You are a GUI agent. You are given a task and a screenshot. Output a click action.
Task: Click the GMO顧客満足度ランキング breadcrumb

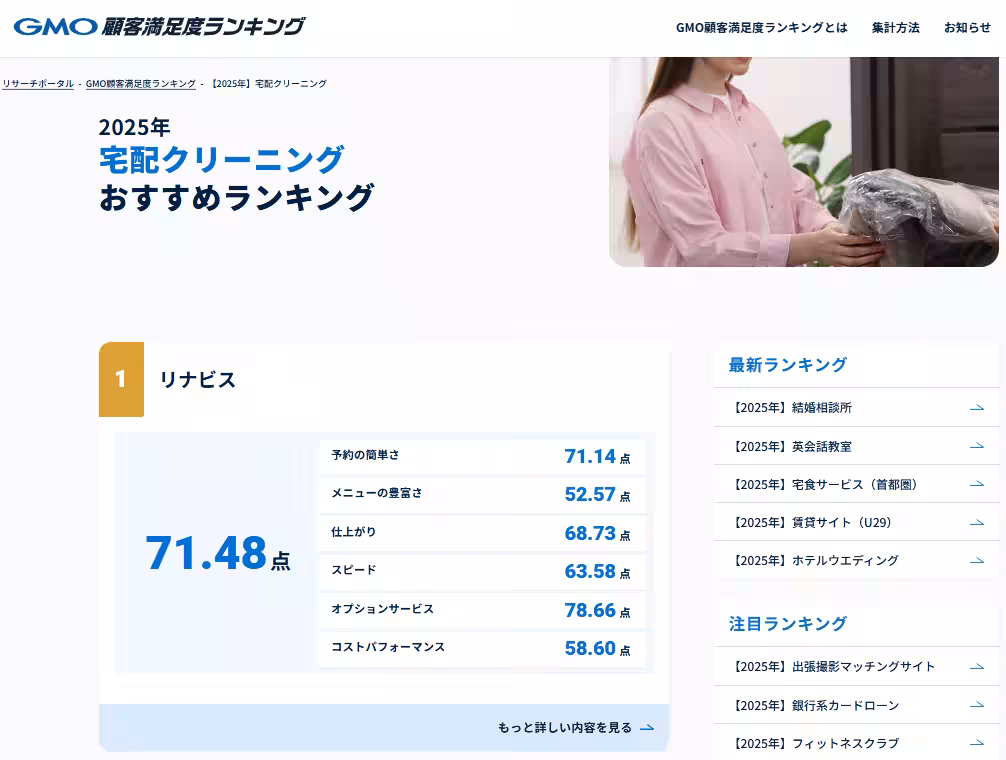[x=140, y=84]
